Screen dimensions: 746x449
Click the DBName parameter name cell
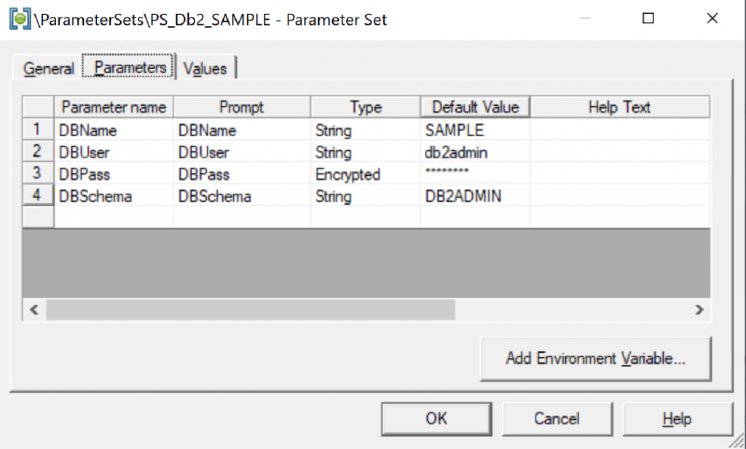114,129
